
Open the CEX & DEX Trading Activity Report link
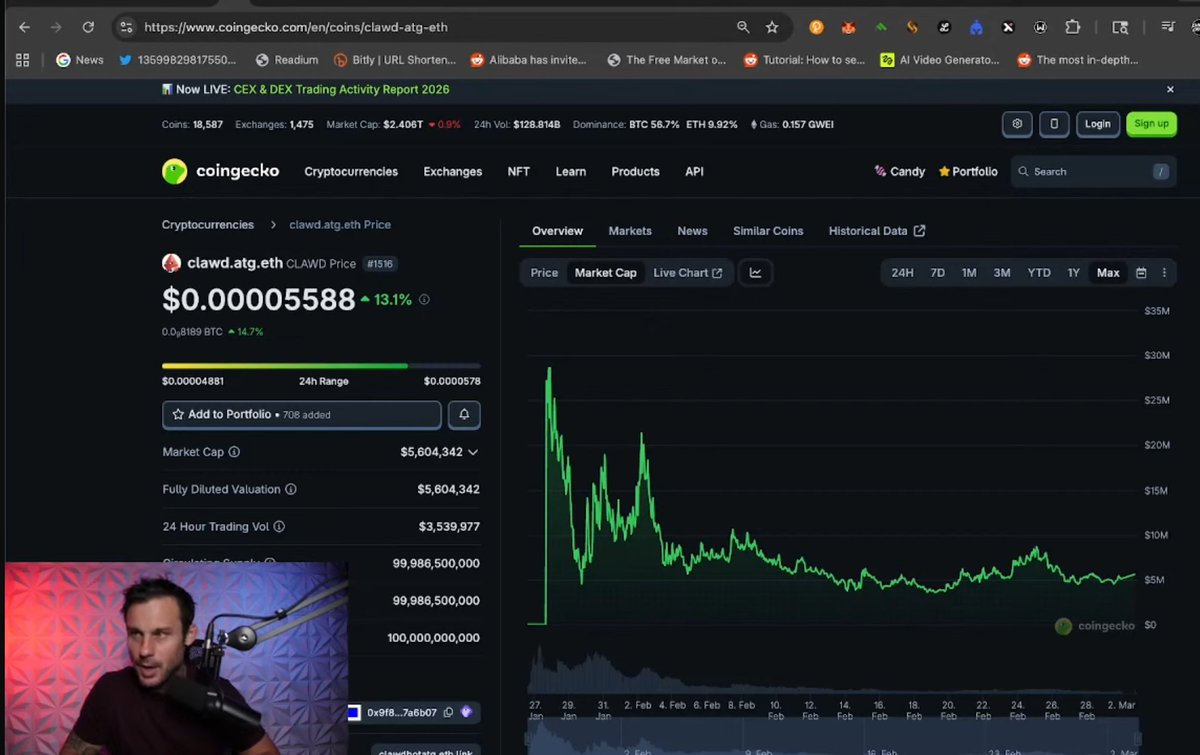(x=342, y=89)
